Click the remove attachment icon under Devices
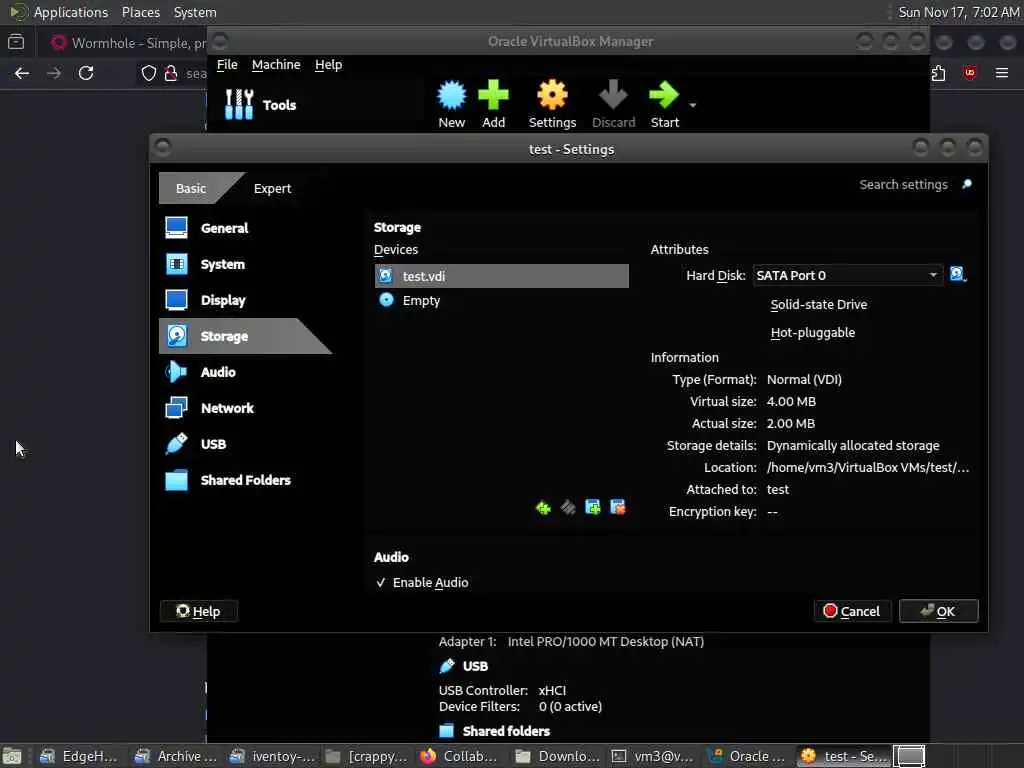 pyautogui.click(x=617, y=507)
